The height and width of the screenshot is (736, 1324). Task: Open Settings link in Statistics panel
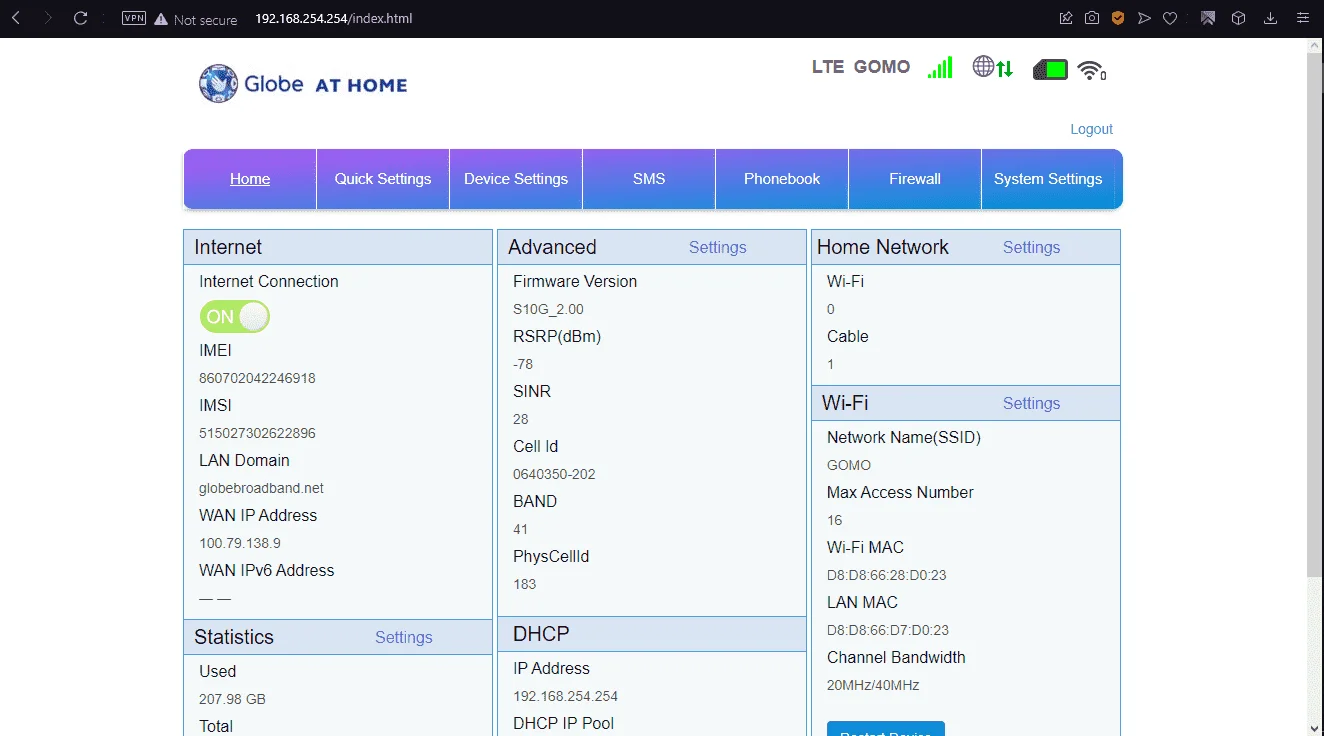(x=404, y=637)
